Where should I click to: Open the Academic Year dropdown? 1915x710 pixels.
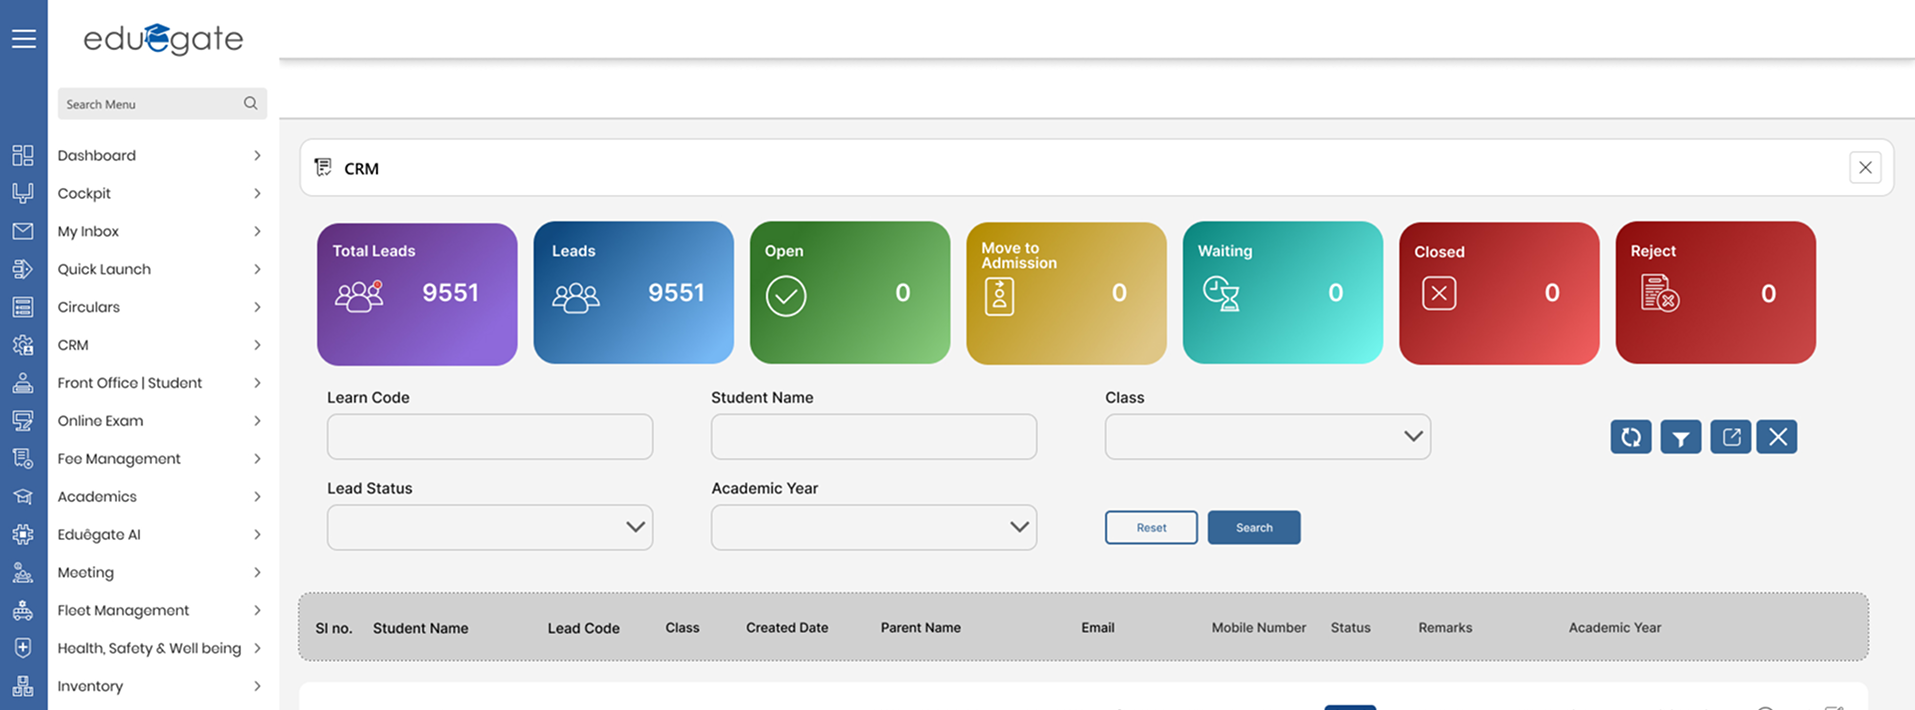click(874, 528)
